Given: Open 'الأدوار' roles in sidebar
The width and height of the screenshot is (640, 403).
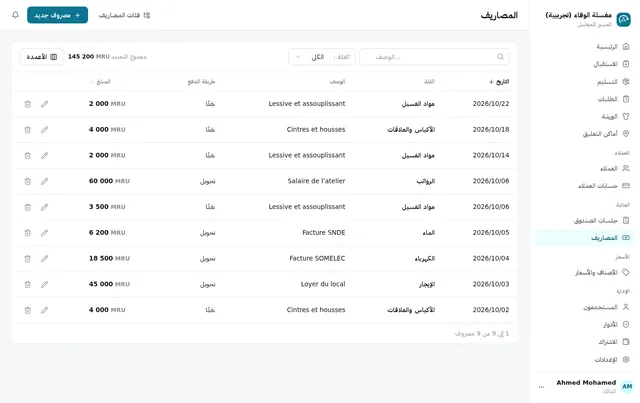Looking at the screenshot, I should 584,325.
